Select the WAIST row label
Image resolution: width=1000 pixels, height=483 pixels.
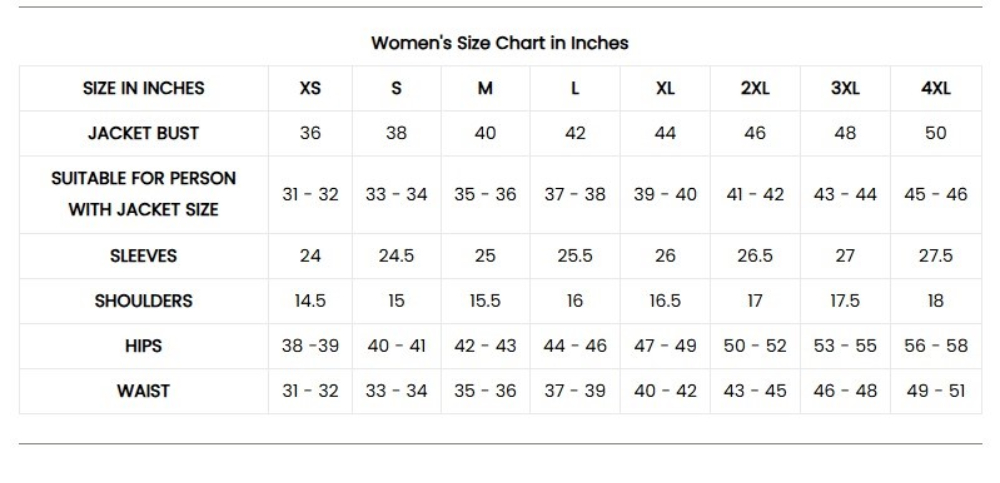click(x=143, y=391)
